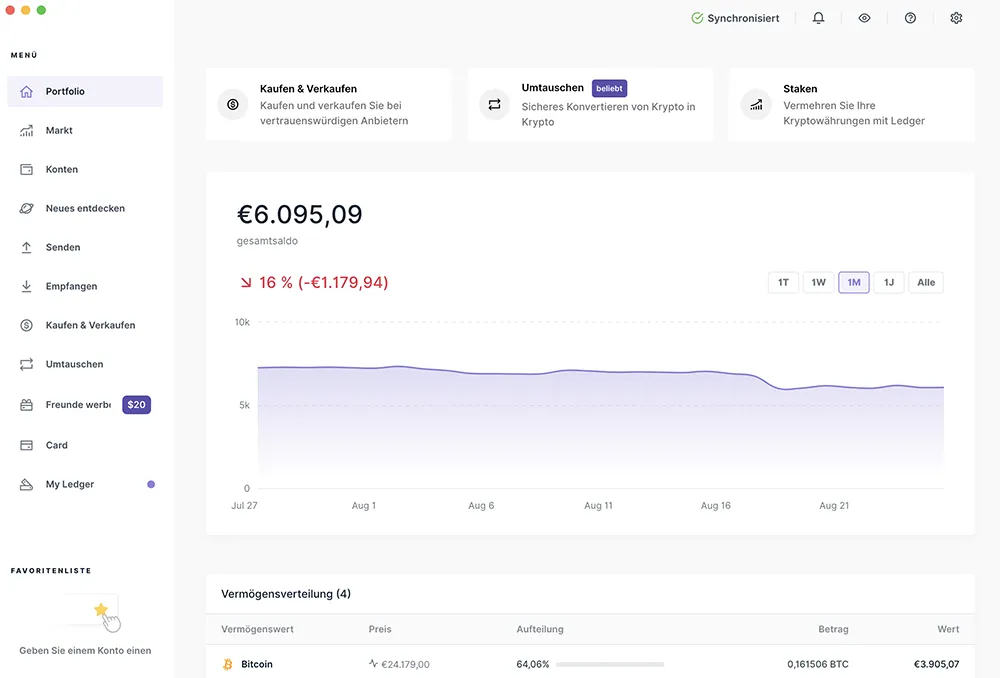Click the Bitcoin price €24.179,00
The width and height of the screenshot is (1000, 678).
click(405, 664)
